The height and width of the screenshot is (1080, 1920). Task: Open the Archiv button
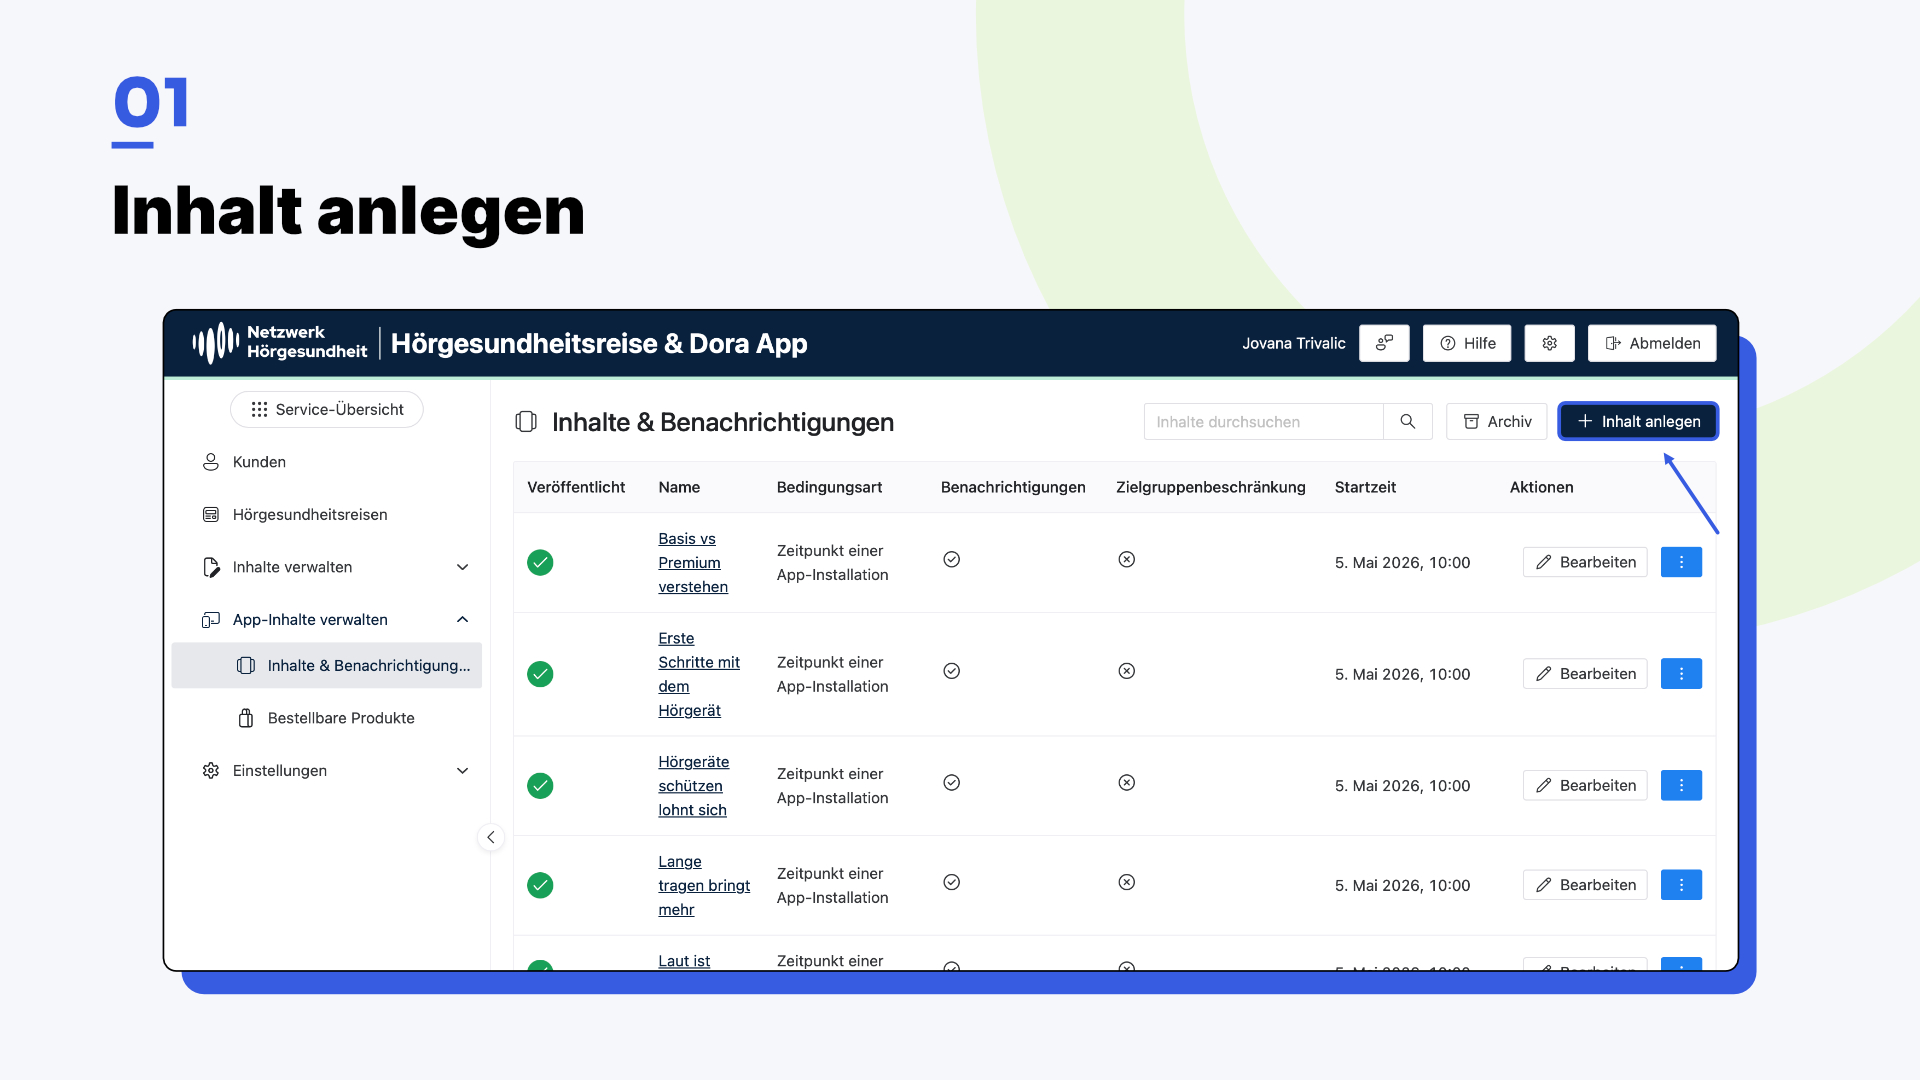tap(1496, 422)
